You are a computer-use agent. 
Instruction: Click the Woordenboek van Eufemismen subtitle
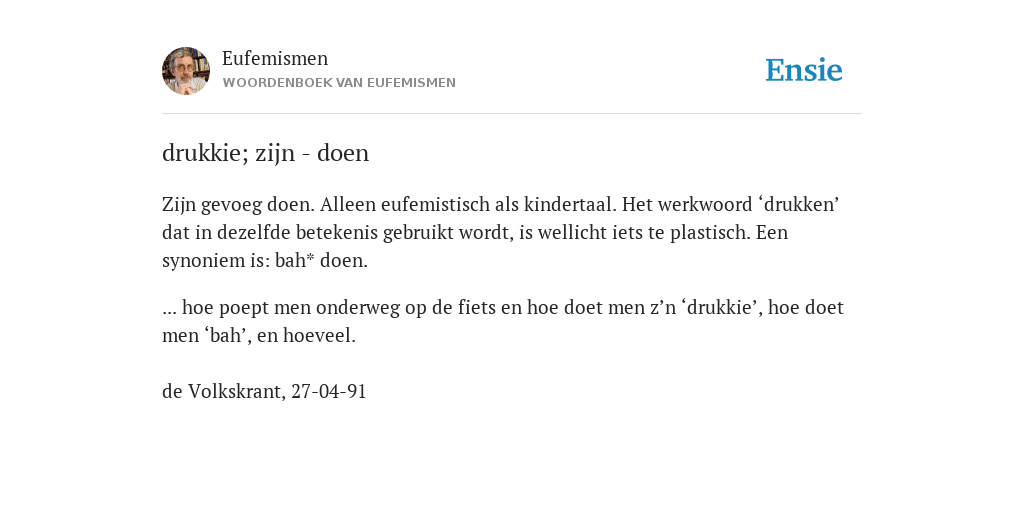(x=339, y=83)
